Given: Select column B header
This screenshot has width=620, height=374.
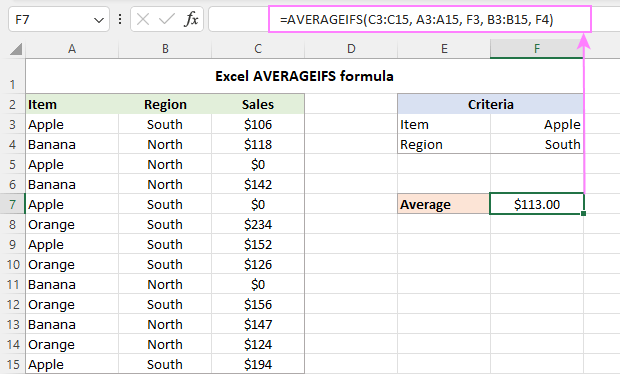Looking at the screenshot, I should tap(165, 49).
